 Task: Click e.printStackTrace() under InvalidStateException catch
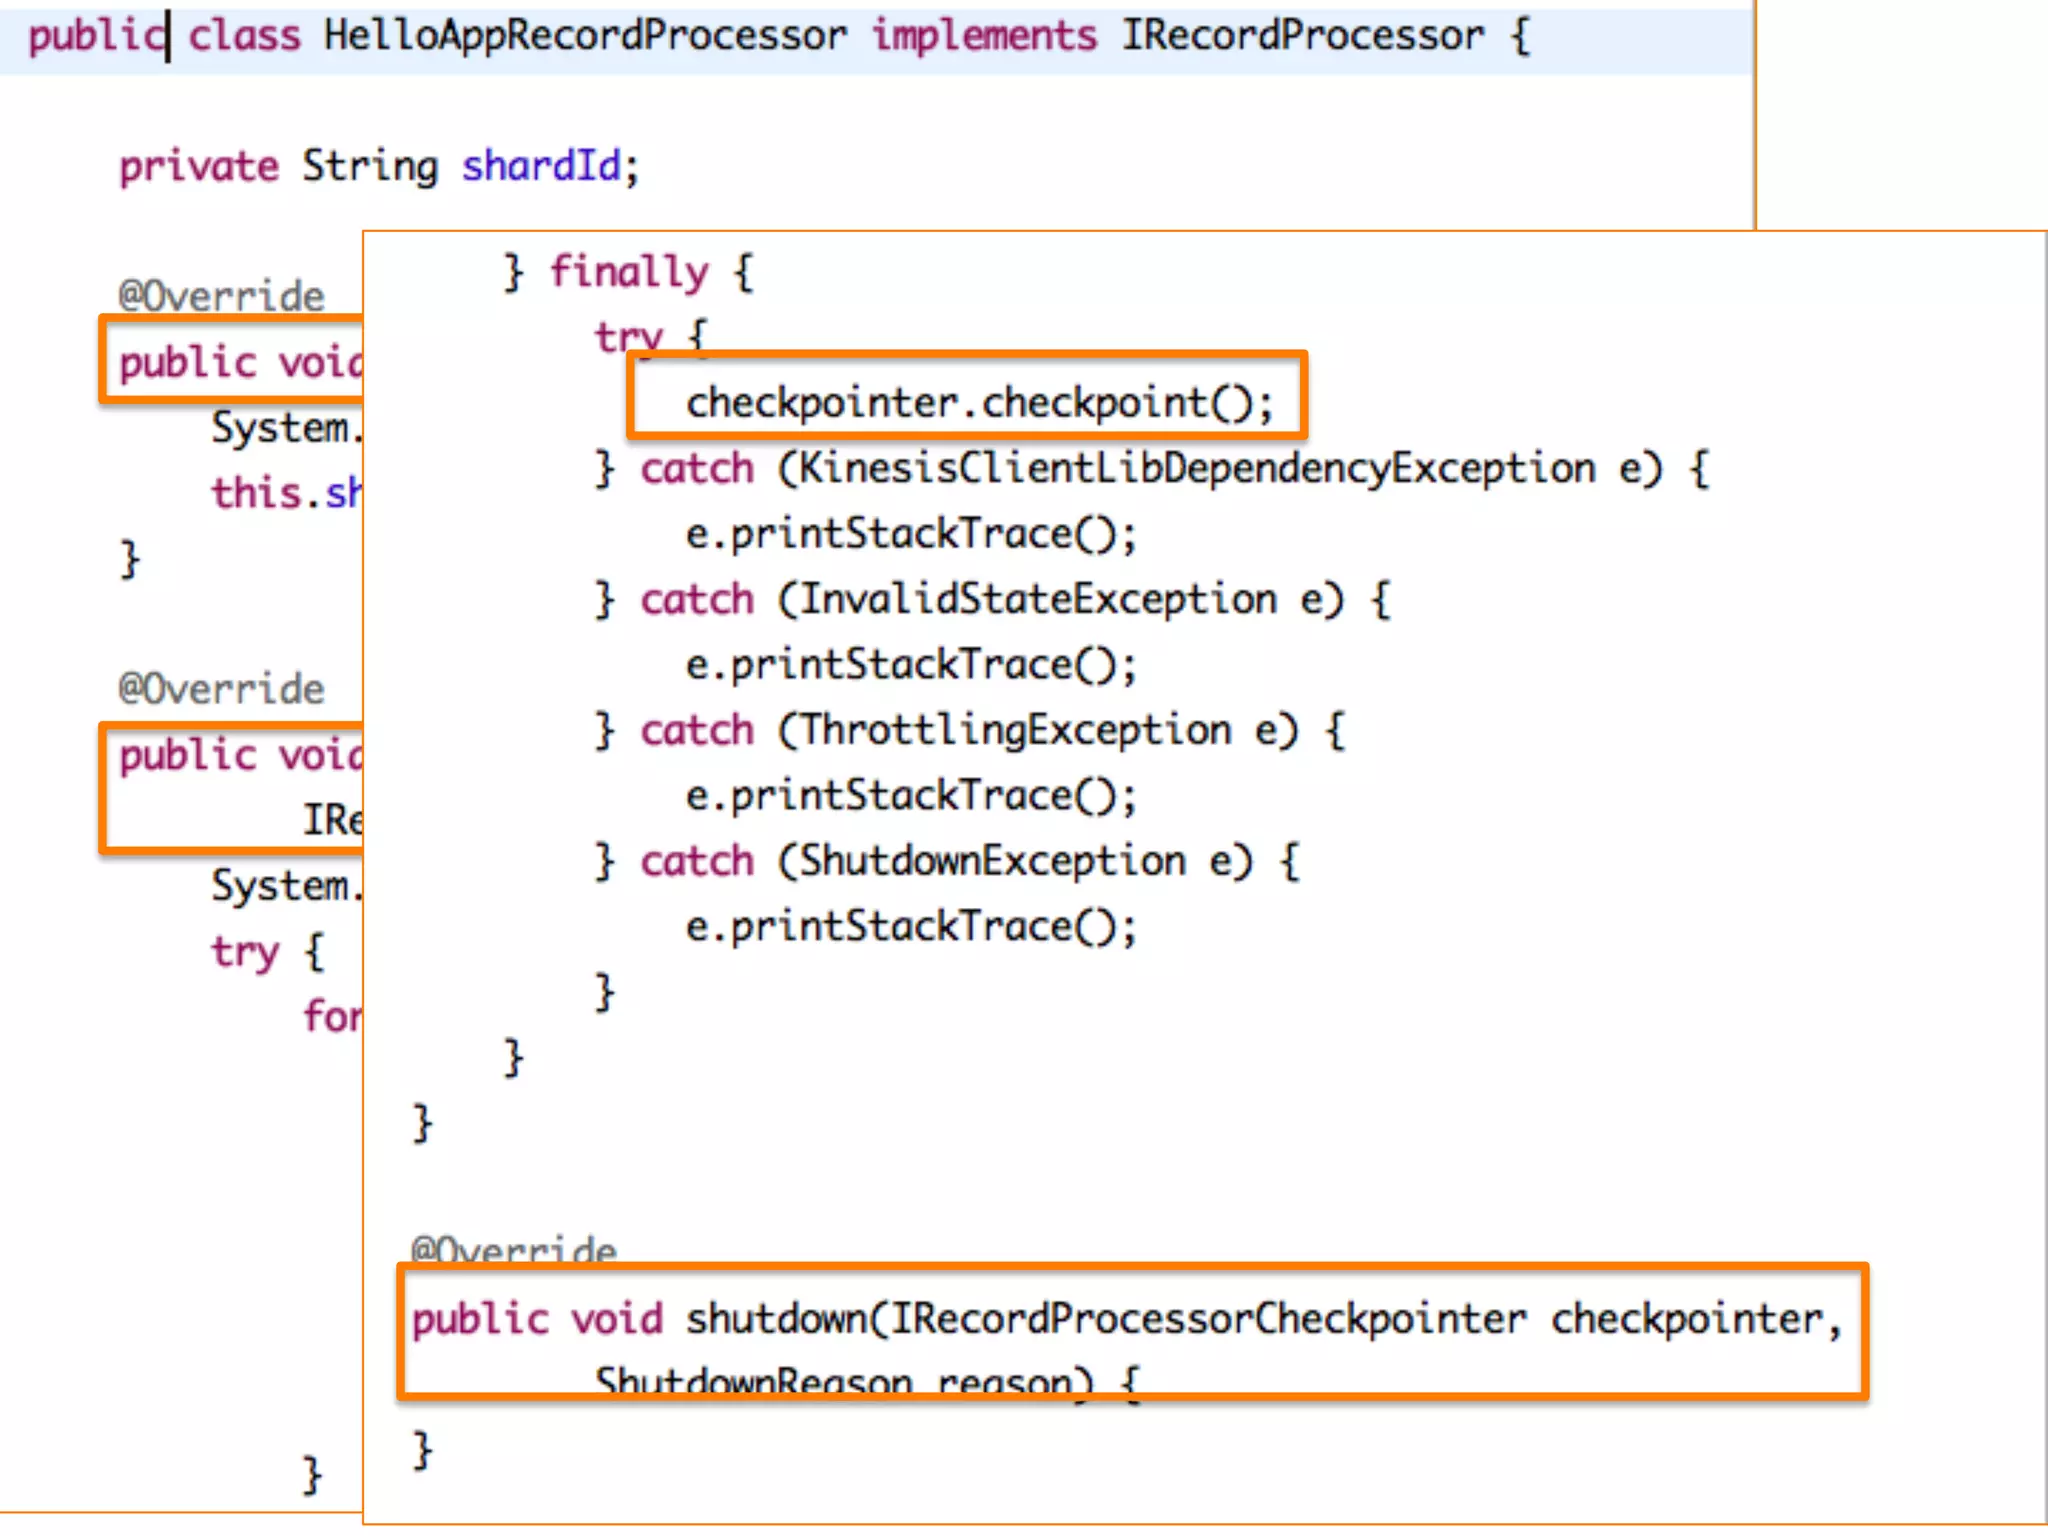[x=911, y=665]
